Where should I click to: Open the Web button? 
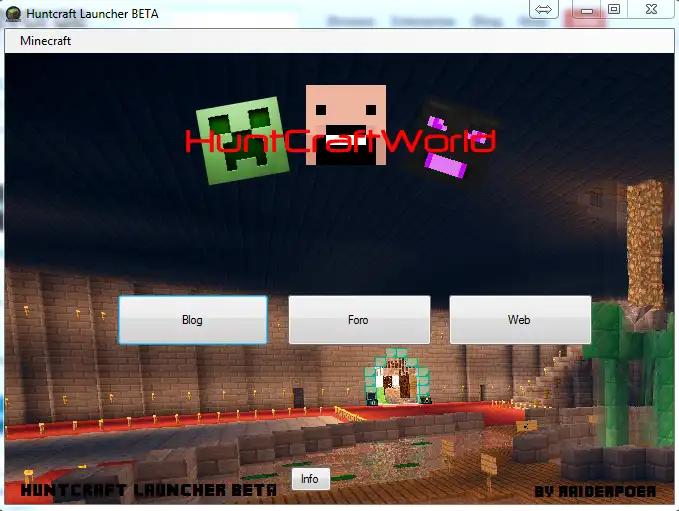(x=520, y=320)
